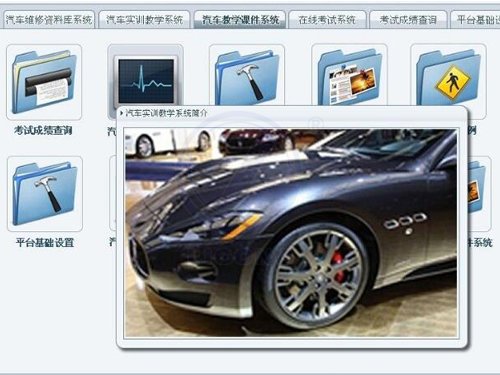This screenshot has width=500, height=375.
Task: Switch to 汽车实训教学系统 tab
Action: [144, 20]
